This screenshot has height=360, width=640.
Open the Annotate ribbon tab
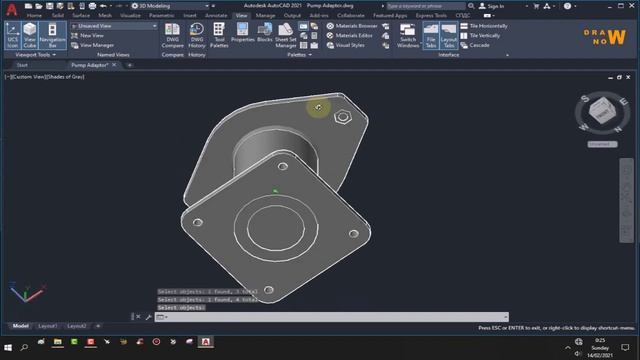pos(216,16)
